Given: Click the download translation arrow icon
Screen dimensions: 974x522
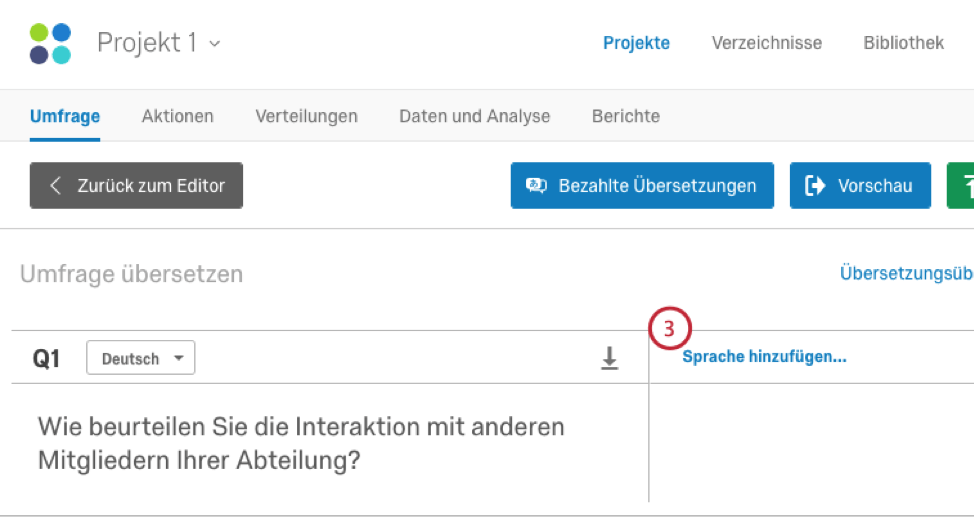Looking at the screenshot, I should pyautogui.click(x=609, y=359).
